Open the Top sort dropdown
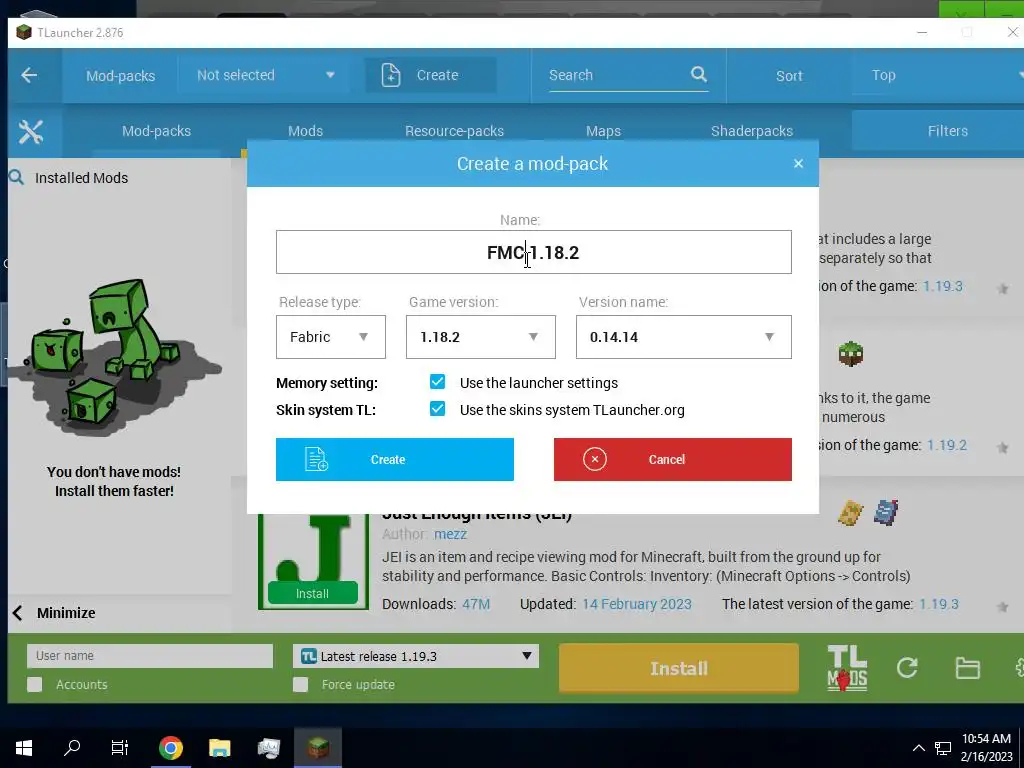 point(940,75)
